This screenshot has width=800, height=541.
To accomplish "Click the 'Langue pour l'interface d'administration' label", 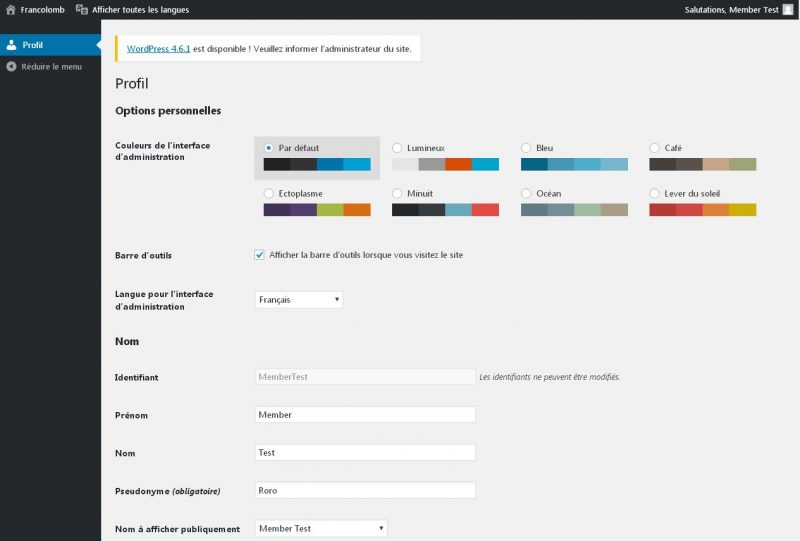I will coord(164,300).
